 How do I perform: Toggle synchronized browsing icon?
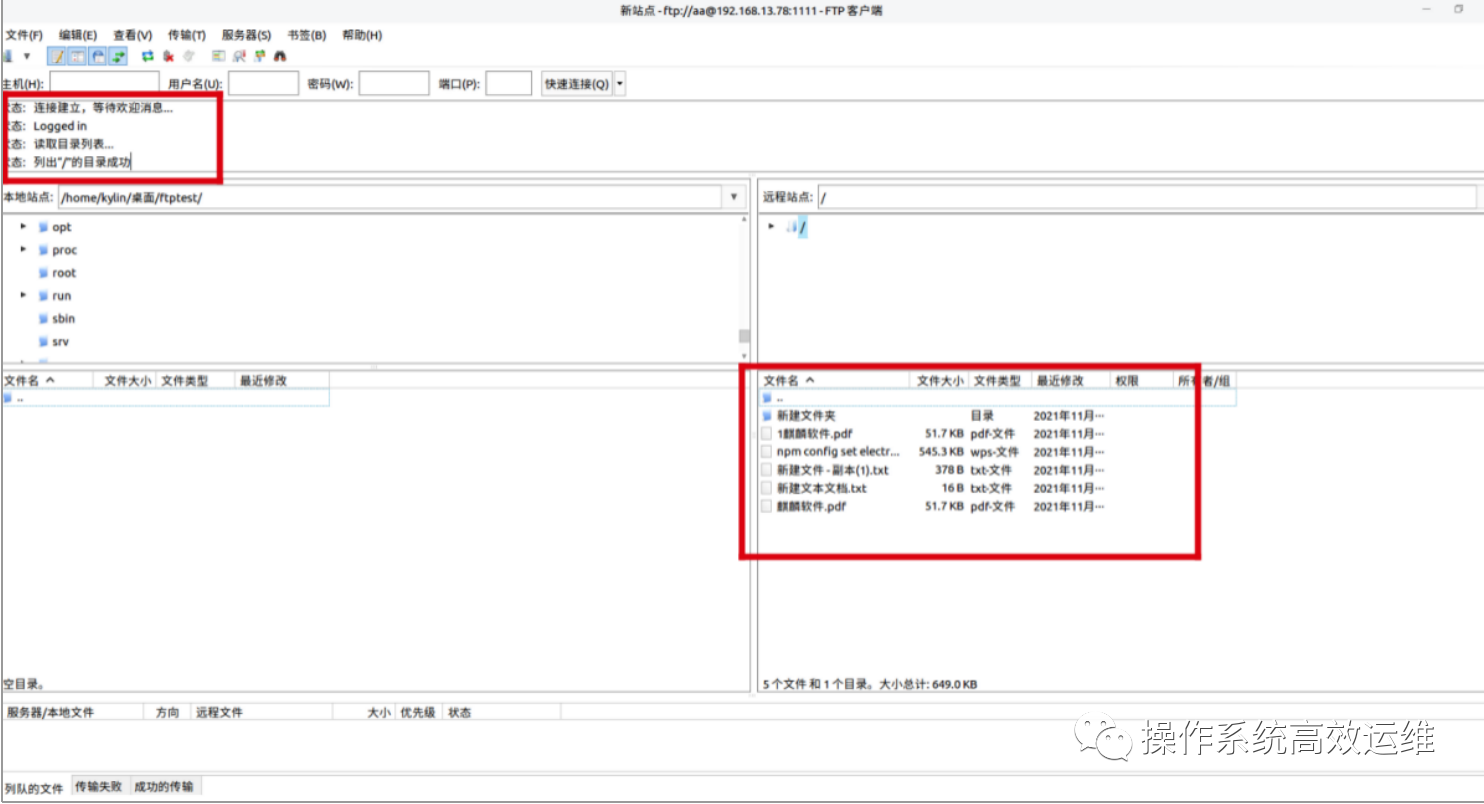point(260,56)
